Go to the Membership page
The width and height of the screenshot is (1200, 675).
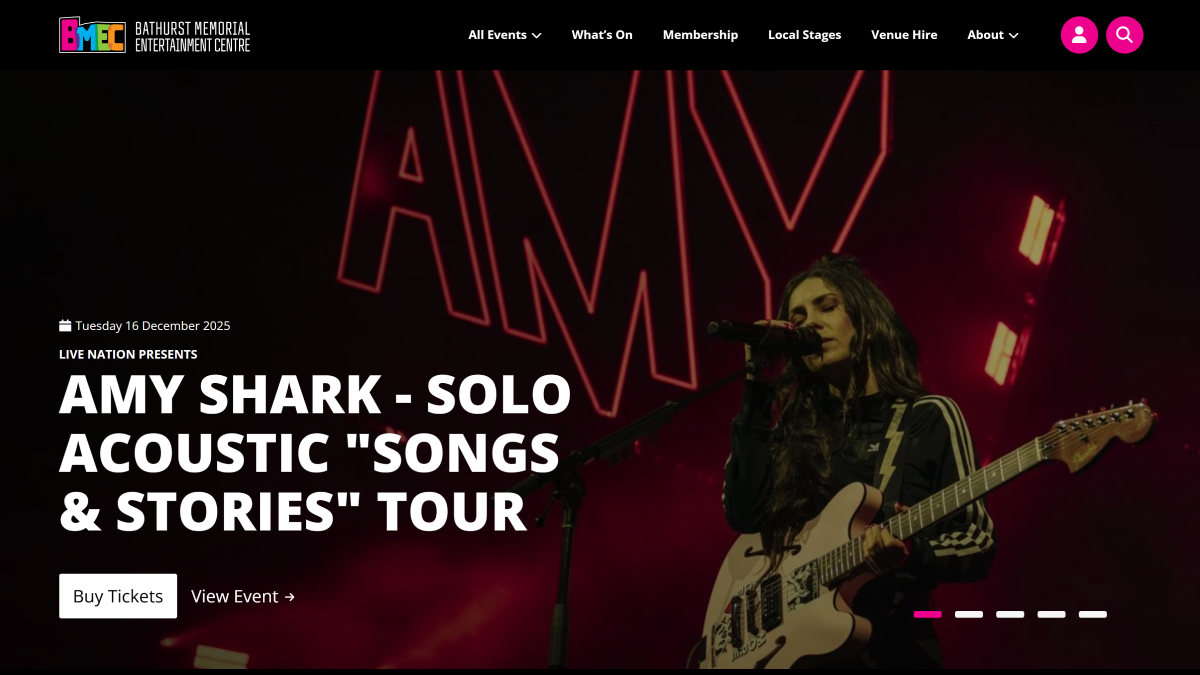click(700, 35)
